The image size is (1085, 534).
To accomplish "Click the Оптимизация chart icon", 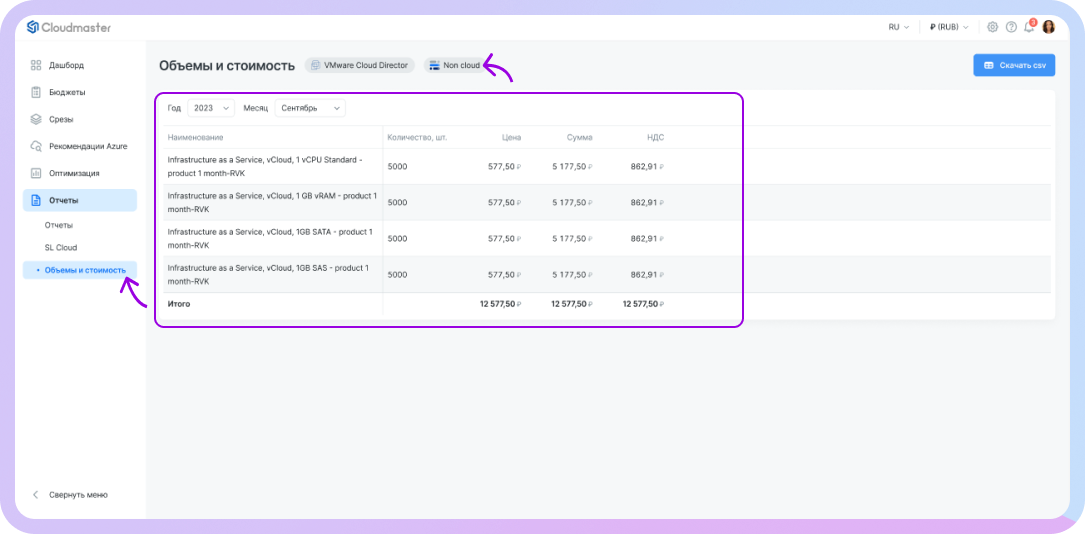I will pos(36,173).
